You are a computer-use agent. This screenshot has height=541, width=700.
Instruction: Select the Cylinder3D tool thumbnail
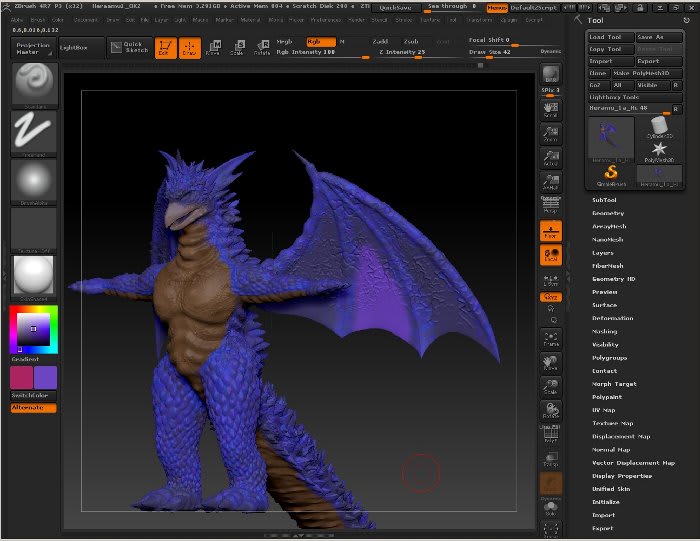click(659, 127)
